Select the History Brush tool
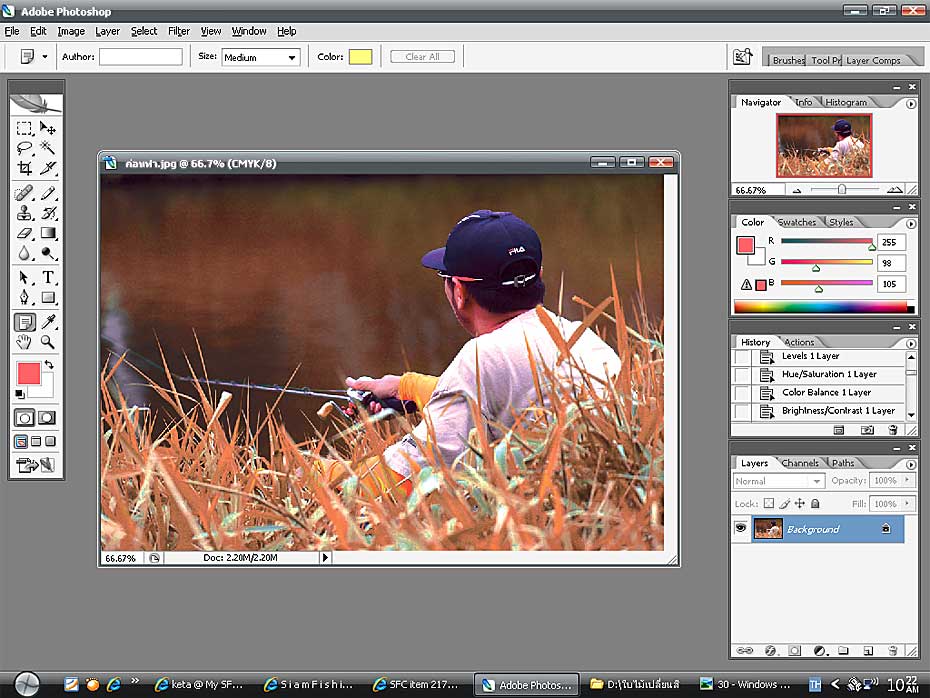The image size is (930, 698). point(48,213)
